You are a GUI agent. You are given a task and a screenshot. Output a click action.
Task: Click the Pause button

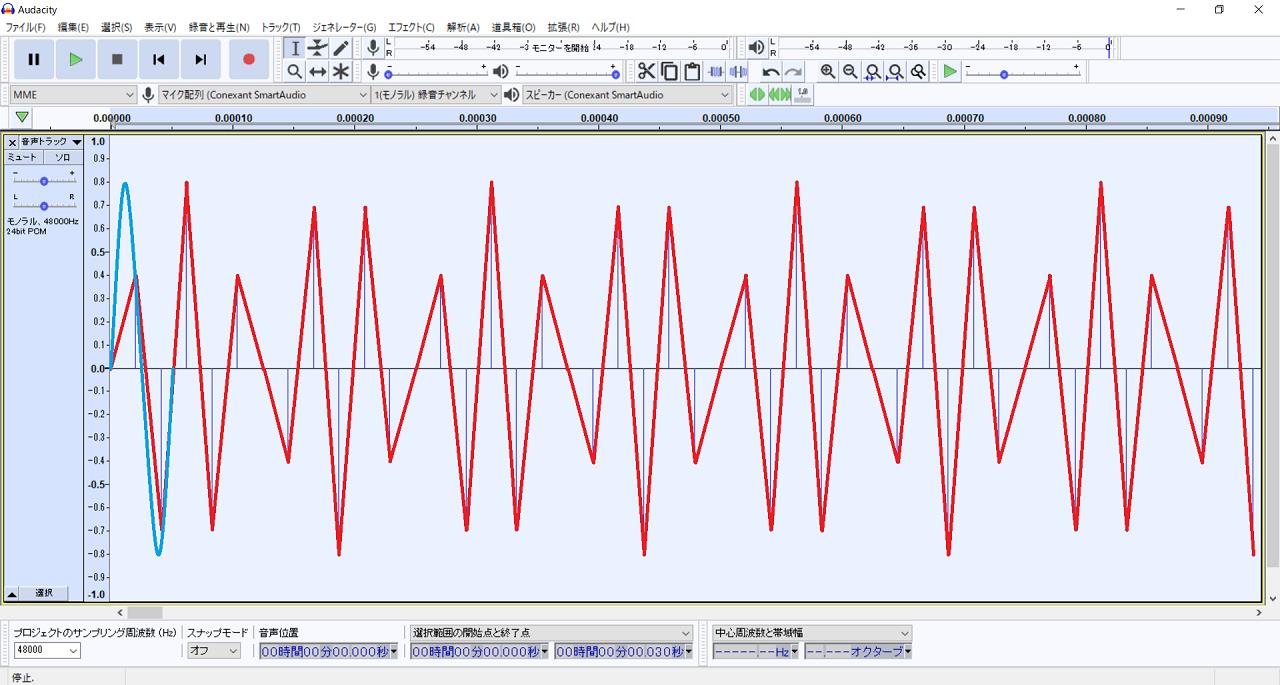tap(34, 59)
